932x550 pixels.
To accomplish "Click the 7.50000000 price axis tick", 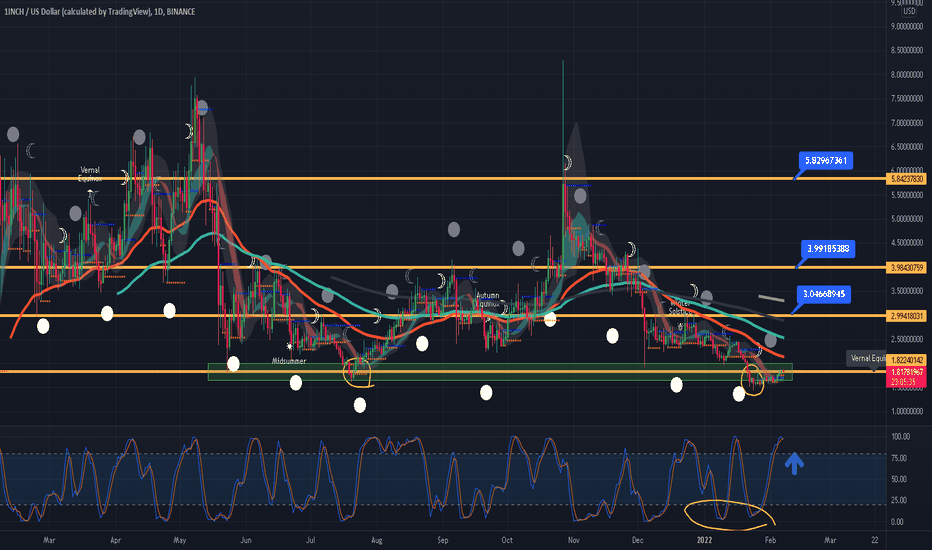I will (907, 99).
